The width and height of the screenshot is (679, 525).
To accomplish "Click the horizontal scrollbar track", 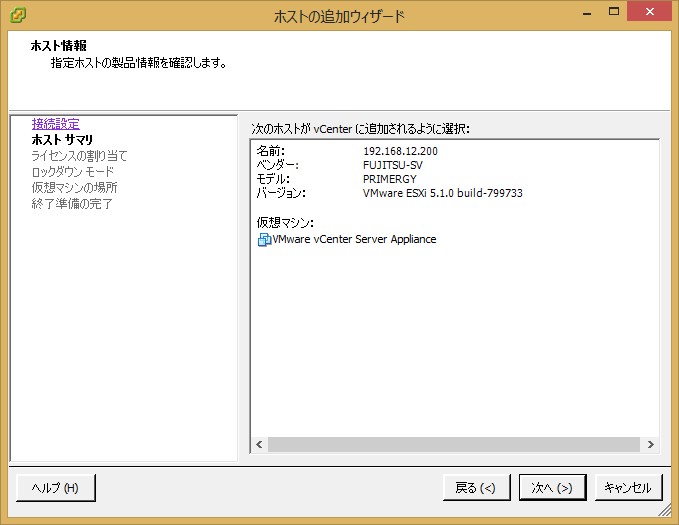I will (x=454, y=444).
